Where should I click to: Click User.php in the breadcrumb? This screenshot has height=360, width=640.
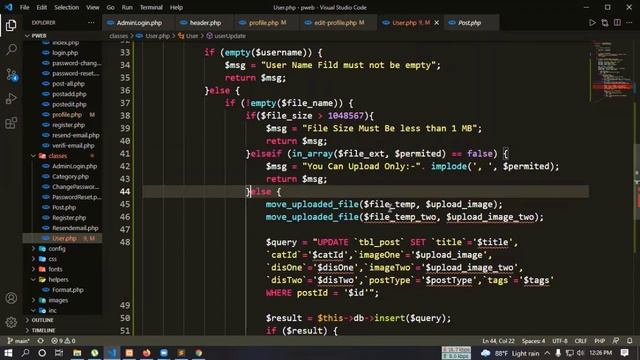(x=157, y=36)
